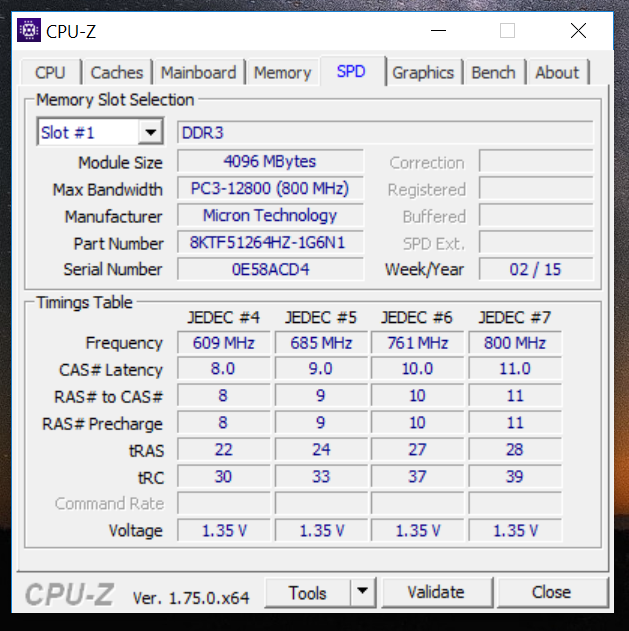The width and height of the screenshot is (629, 631).
Task: Switch to the Mainboard tab
Action: (198, 73)
